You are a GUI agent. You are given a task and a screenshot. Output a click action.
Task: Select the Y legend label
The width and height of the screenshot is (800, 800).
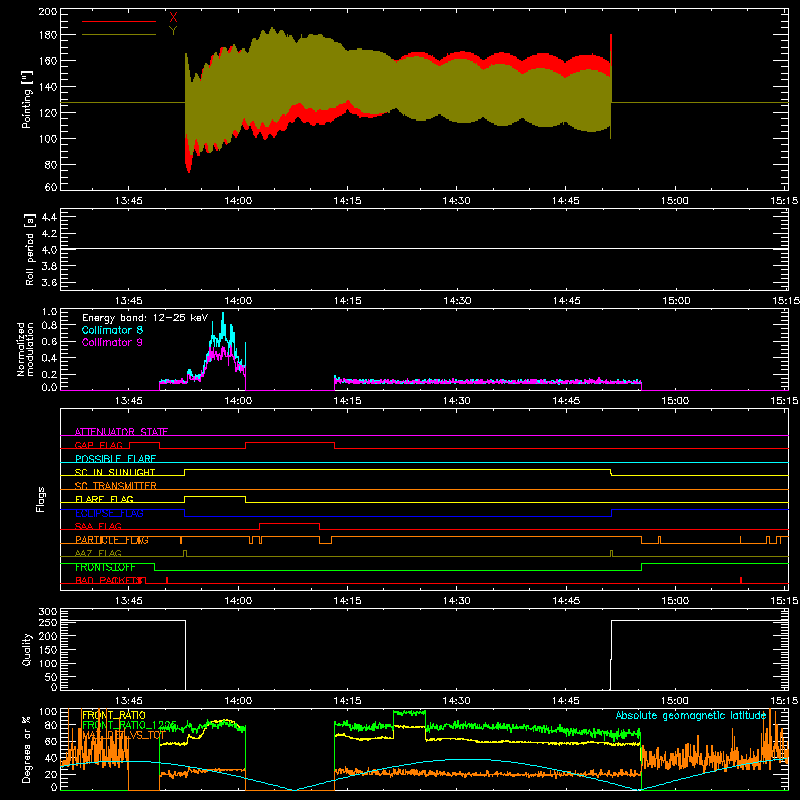173,31
